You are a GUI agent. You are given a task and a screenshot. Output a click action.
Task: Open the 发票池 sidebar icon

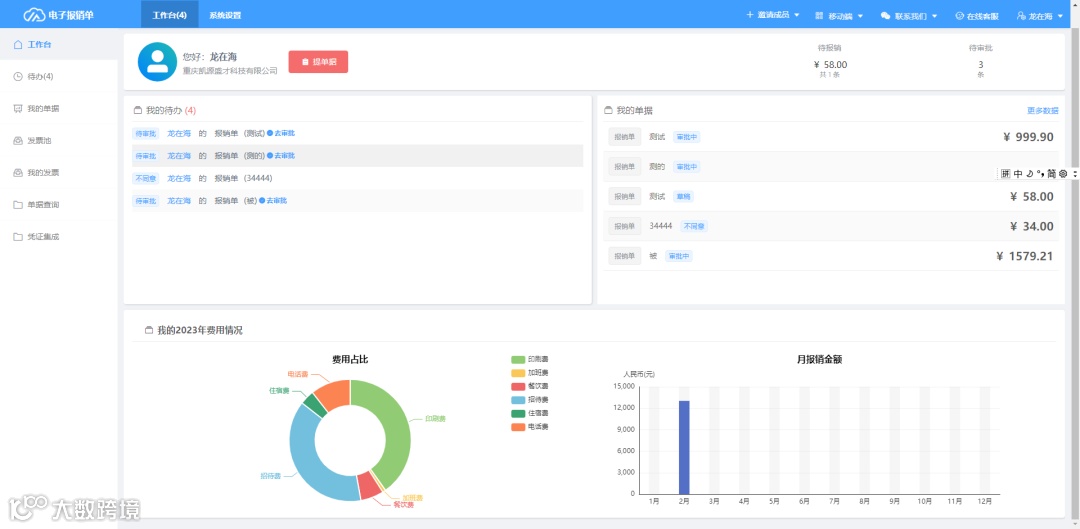point(18,141)
